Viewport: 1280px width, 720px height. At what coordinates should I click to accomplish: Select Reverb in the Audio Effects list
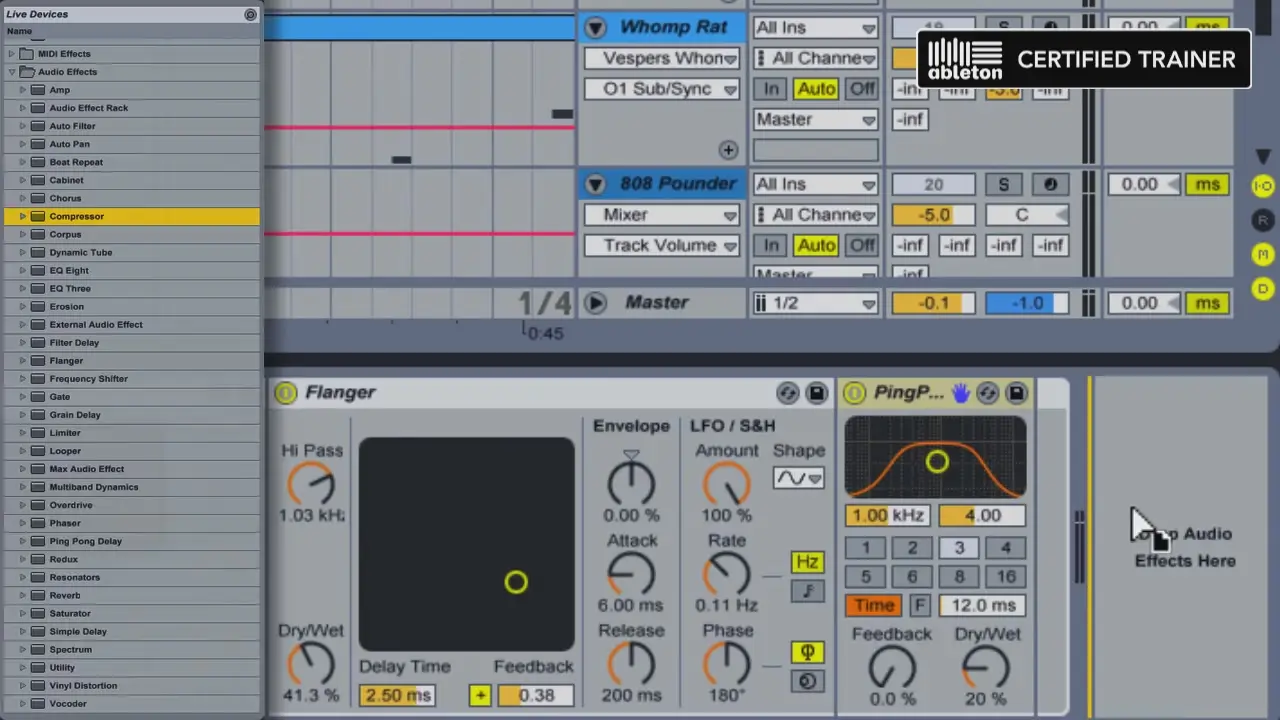tap(130, 595)
